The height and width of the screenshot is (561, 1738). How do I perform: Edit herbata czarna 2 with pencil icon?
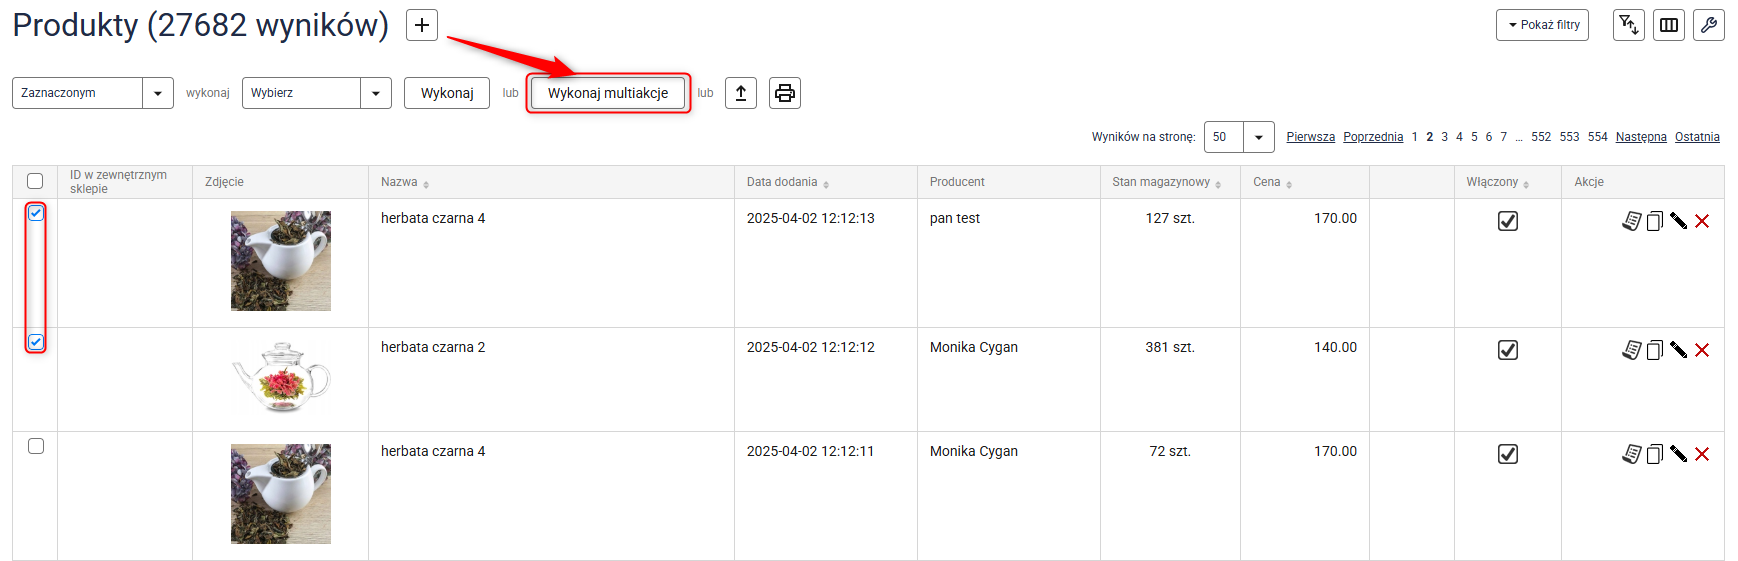tap(1678, 350)
